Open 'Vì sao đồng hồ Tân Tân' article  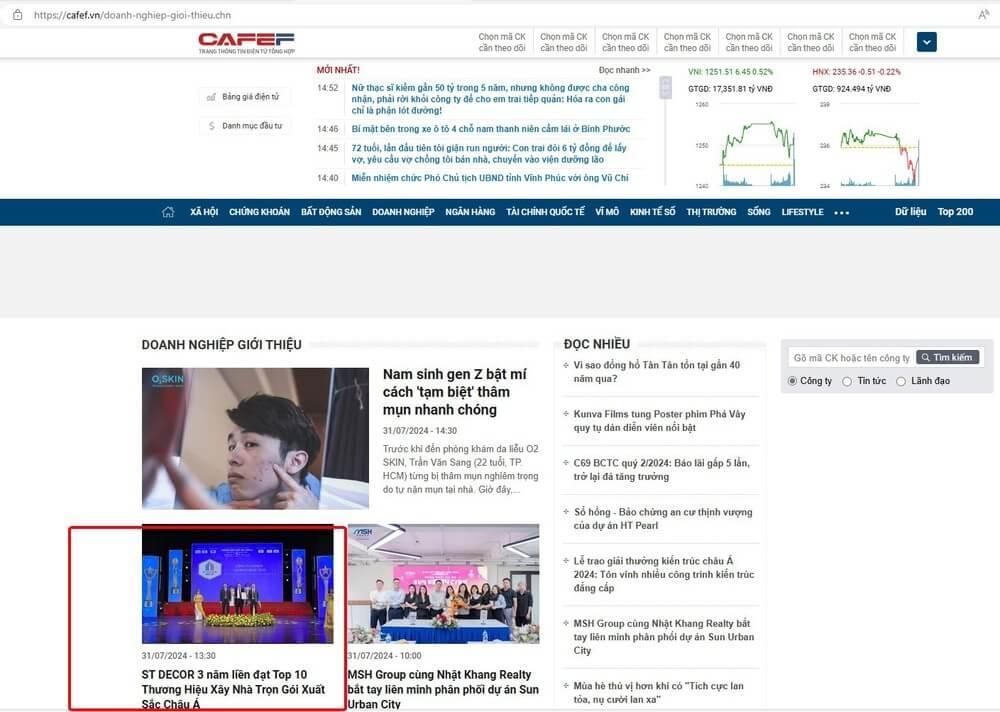point(656,372)
